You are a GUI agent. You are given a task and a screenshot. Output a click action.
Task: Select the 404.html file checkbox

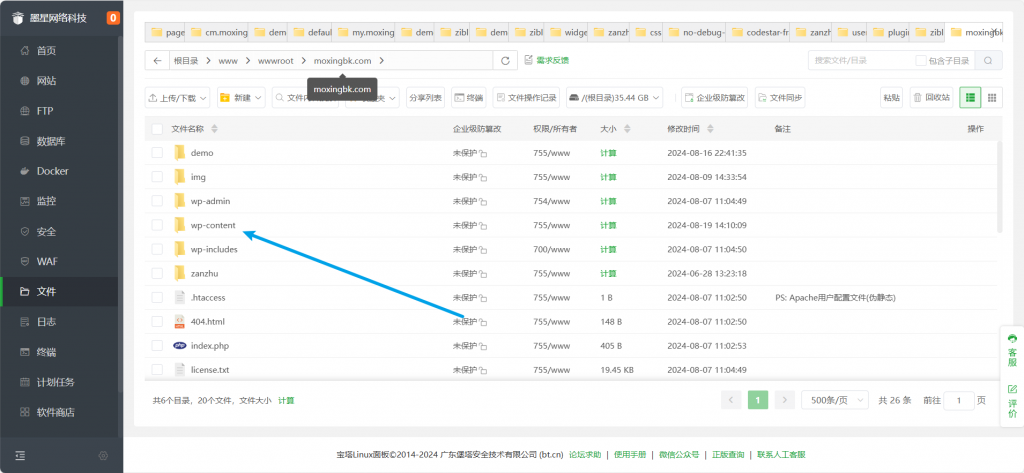tap(157, 321)
